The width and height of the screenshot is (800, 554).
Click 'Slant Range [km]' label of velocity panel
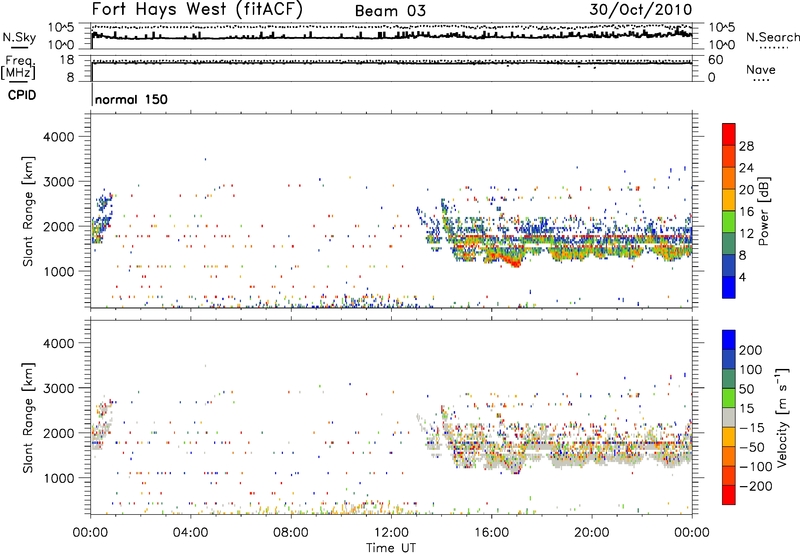click(x=28, y=417)
